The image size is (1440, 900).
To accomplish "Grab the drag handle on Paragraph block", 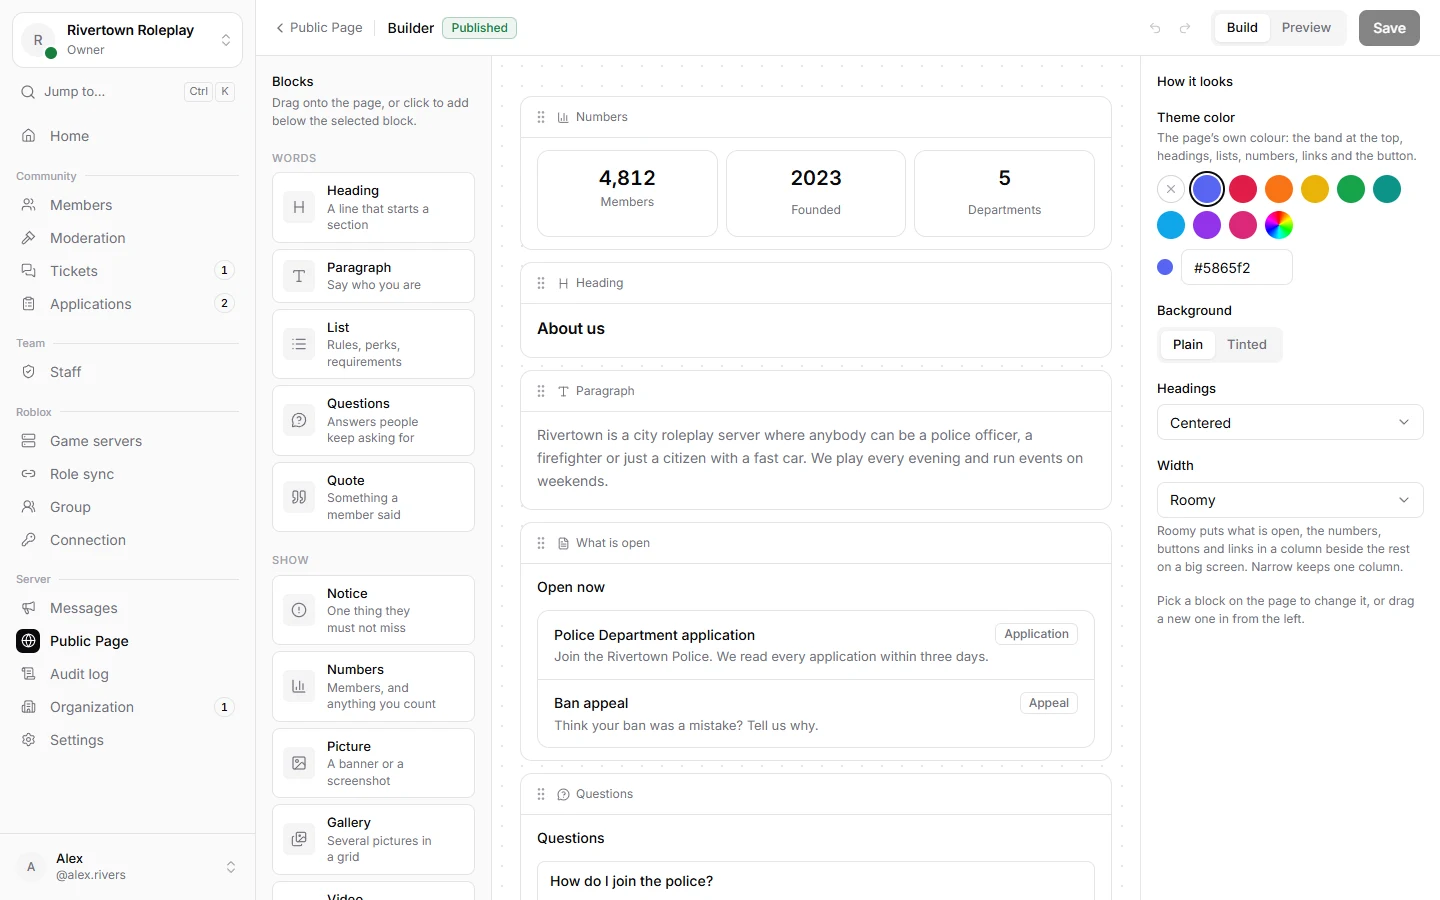I will (x=541, y=391).
